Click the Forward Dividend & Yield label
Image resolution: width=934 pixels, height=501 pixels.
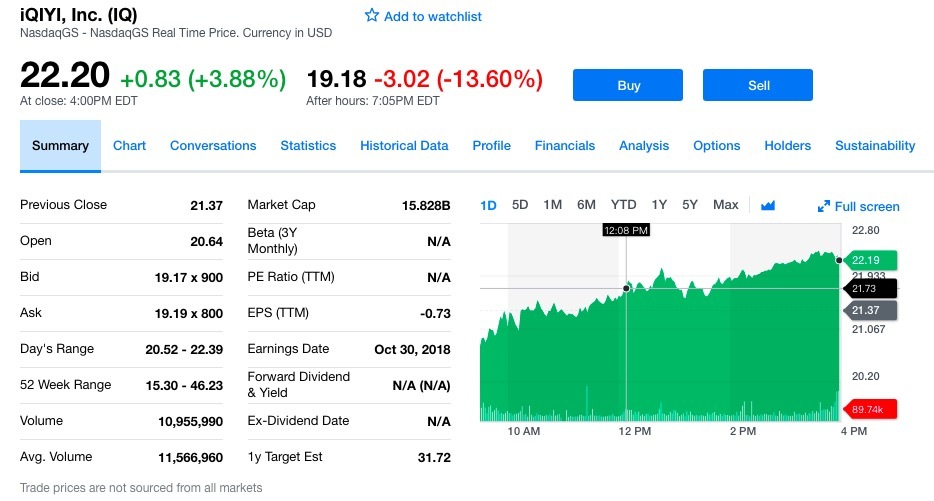coord(298,385)
